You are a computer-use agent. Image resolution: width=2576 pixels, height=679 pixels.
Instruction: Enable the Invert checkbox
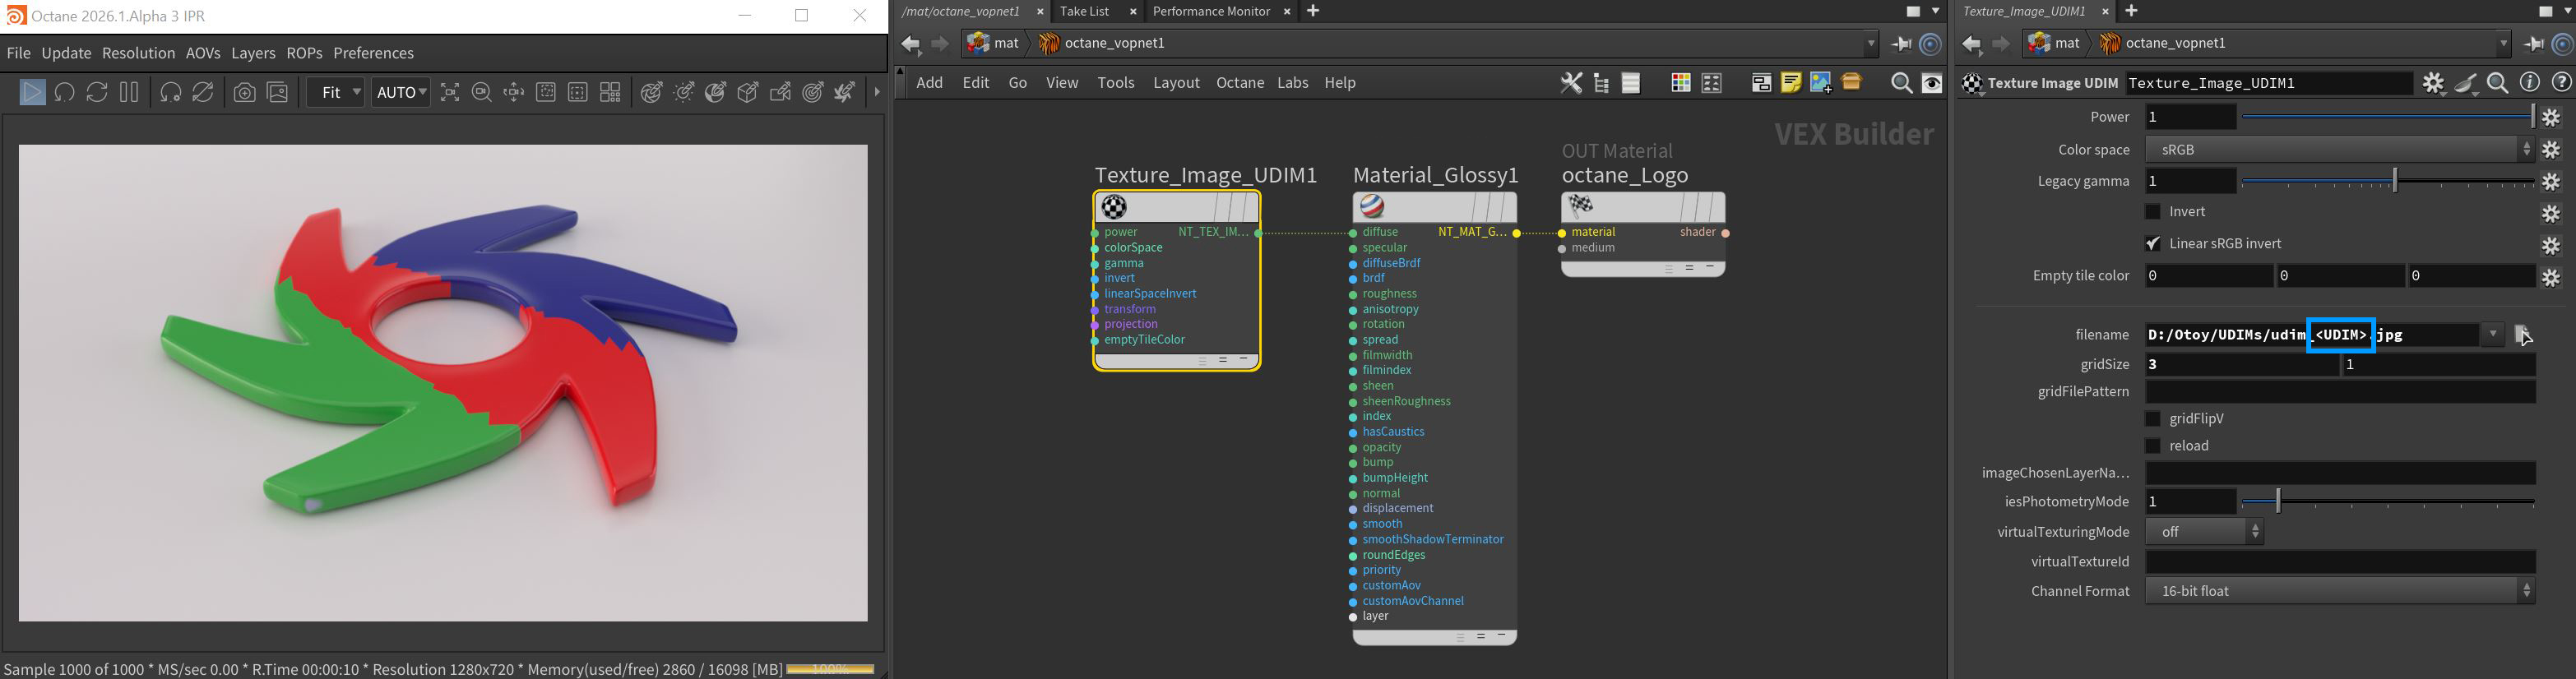tap(2153, 212)
